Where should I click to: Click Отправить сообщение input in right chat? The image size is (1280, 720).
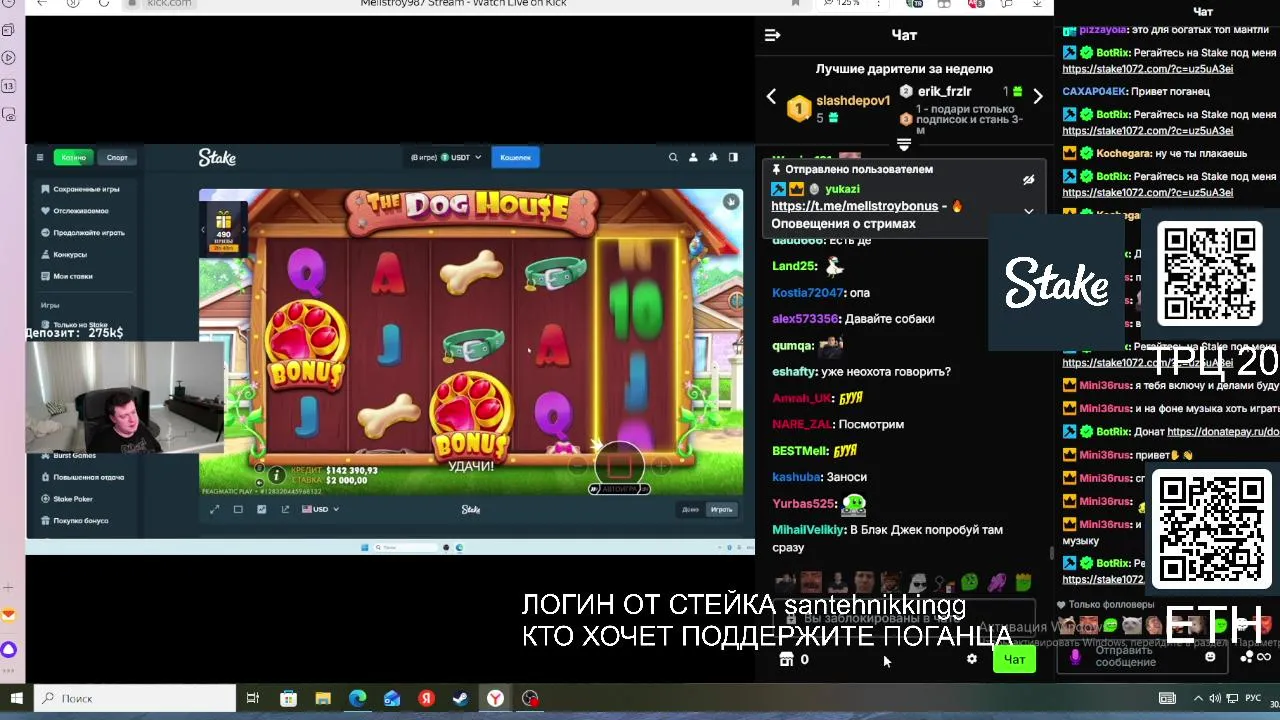point(1140,657)
